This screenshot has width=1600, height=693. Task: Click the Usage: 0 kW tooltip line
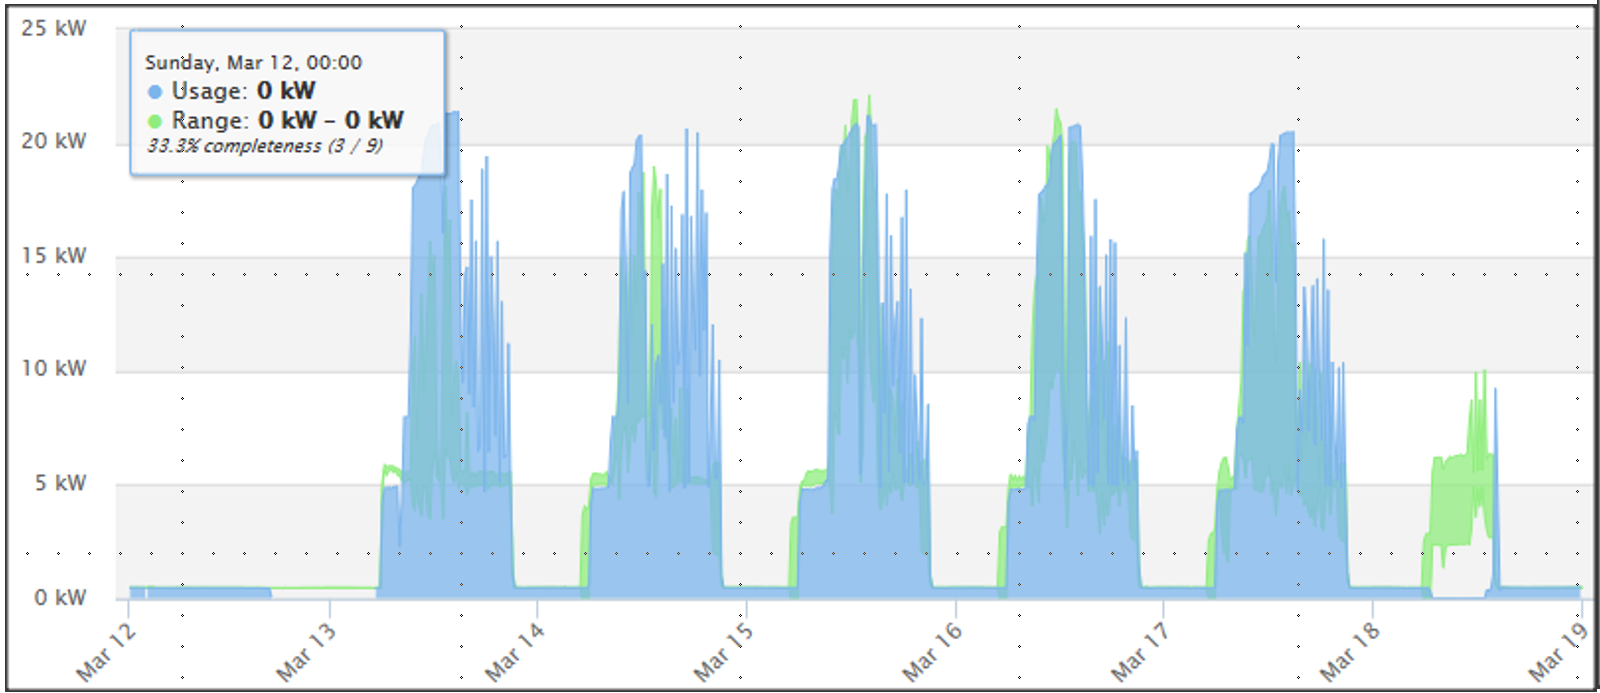click(243, 91)
